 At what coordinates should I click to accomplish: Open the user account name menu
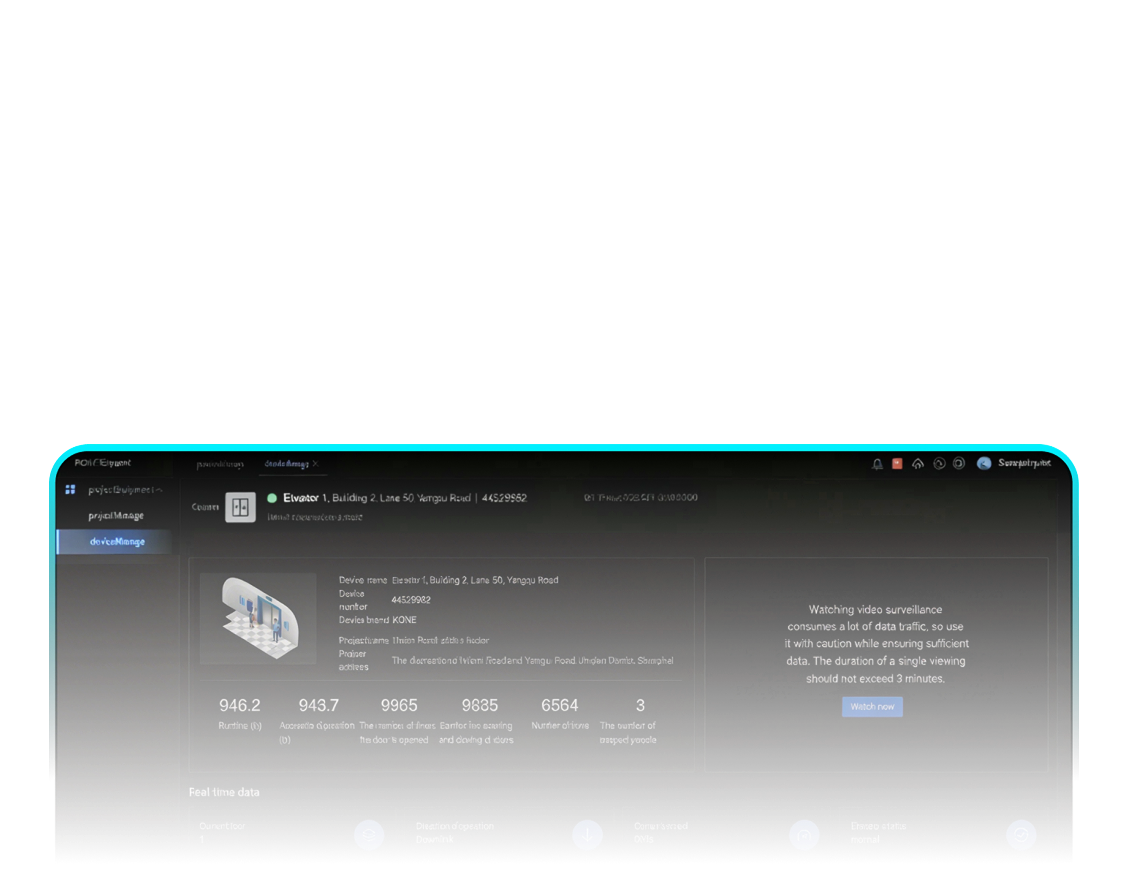[1024, 464]
